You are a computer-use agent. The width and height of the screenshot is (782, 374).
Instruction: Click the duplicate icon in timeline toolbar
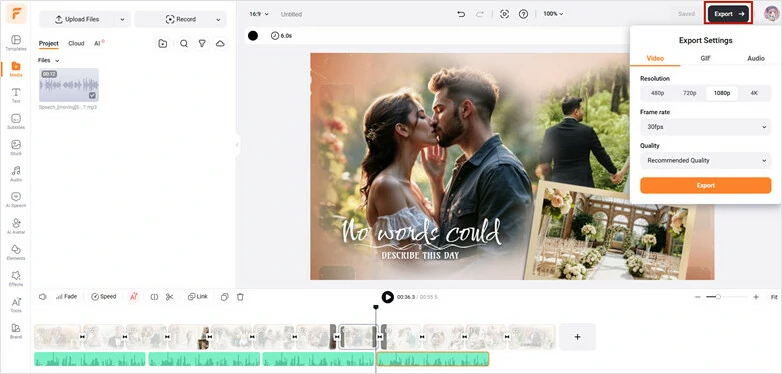click(224, 297)
